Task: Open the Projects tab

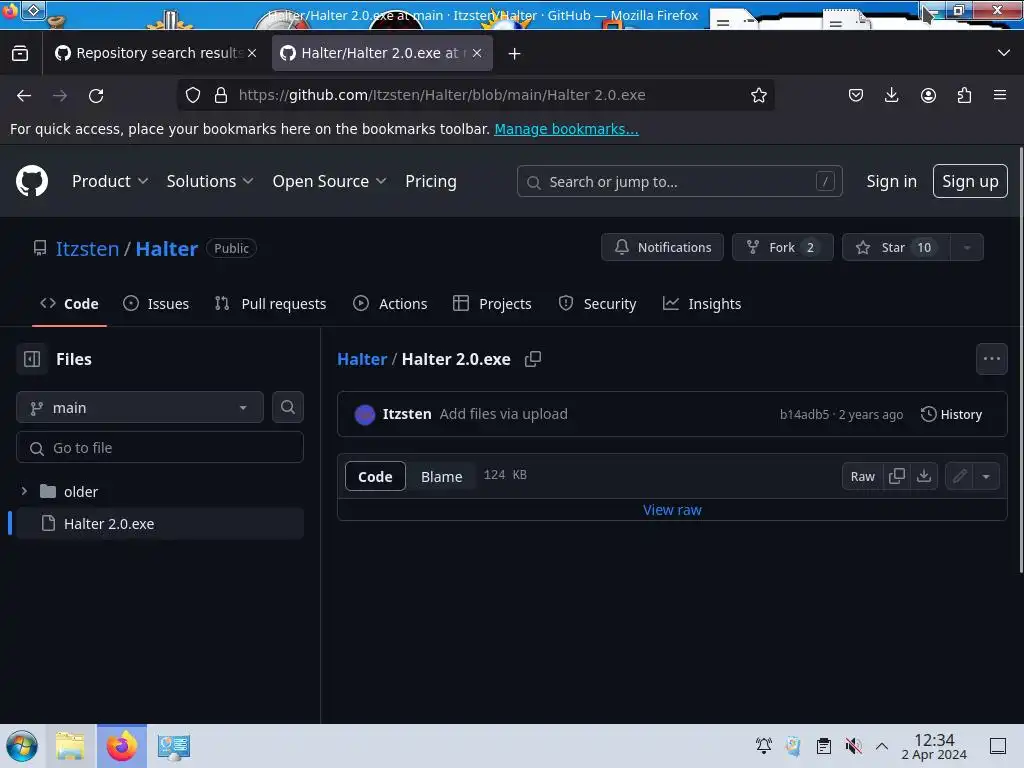Action: (492, 304)
